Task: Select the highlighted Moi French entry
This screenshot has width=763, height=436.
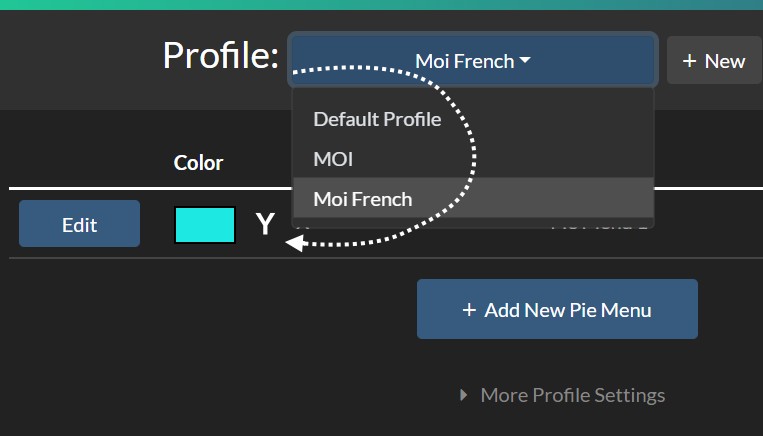Action: coord(473,199)
